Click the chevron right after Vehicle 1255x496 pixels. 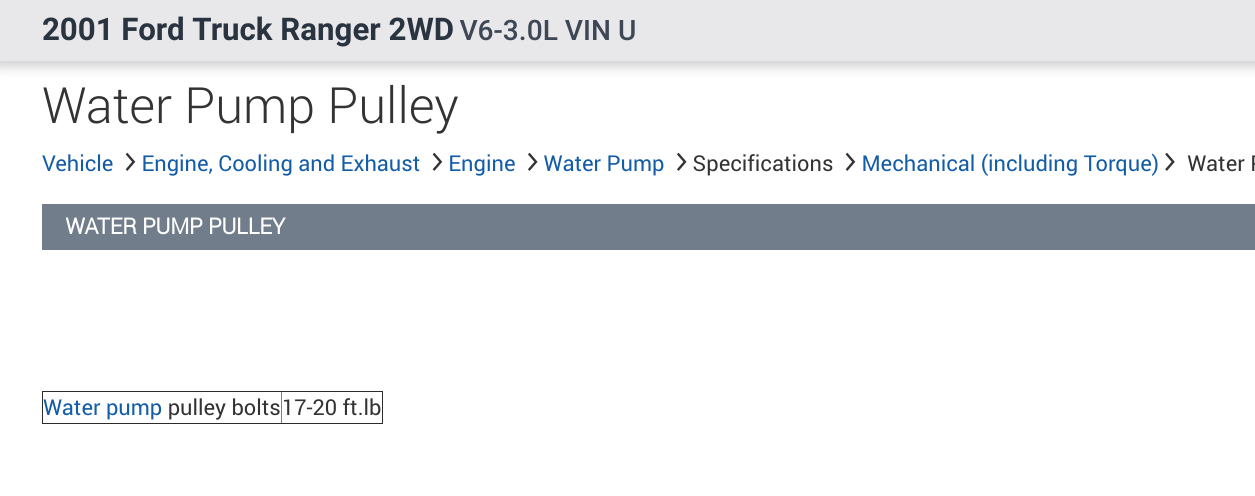tap(129, 163)
